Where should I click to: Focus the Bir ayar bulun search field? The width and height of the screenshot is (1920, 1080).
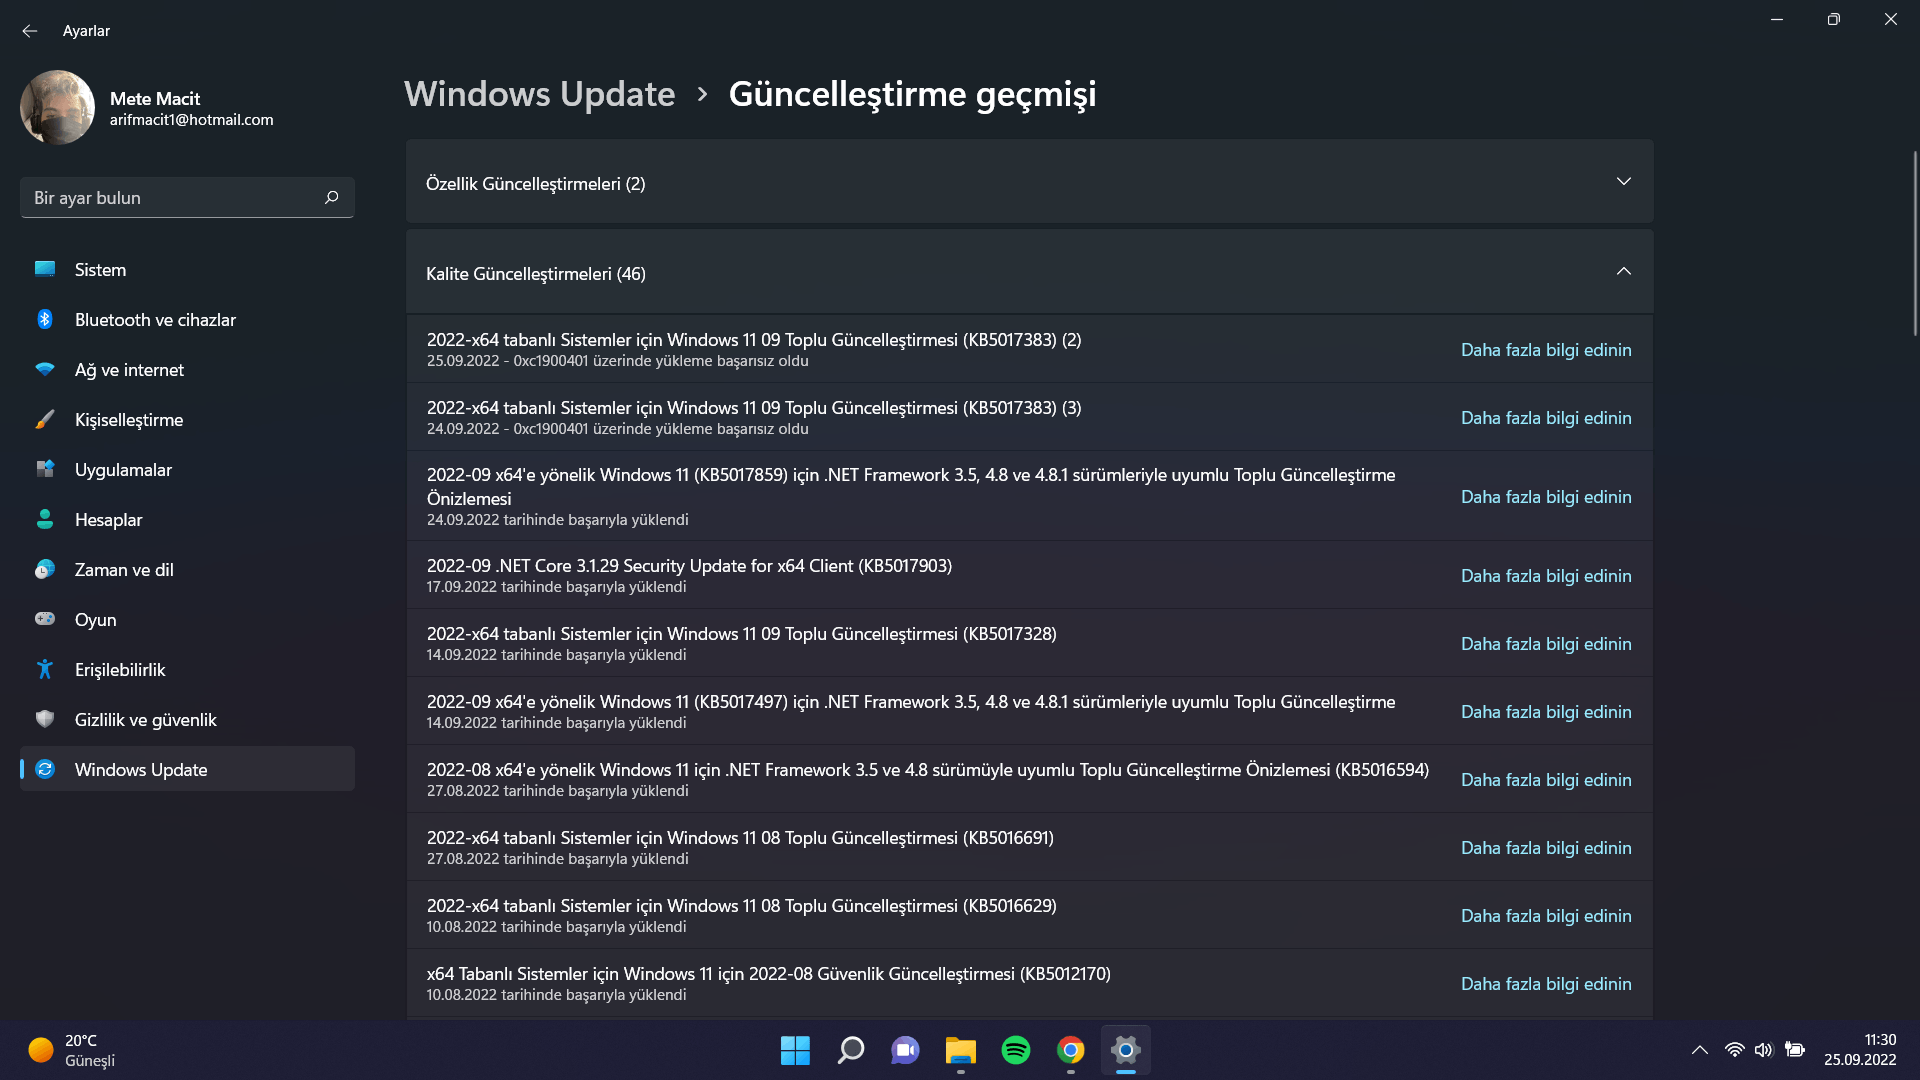[170, 198]
